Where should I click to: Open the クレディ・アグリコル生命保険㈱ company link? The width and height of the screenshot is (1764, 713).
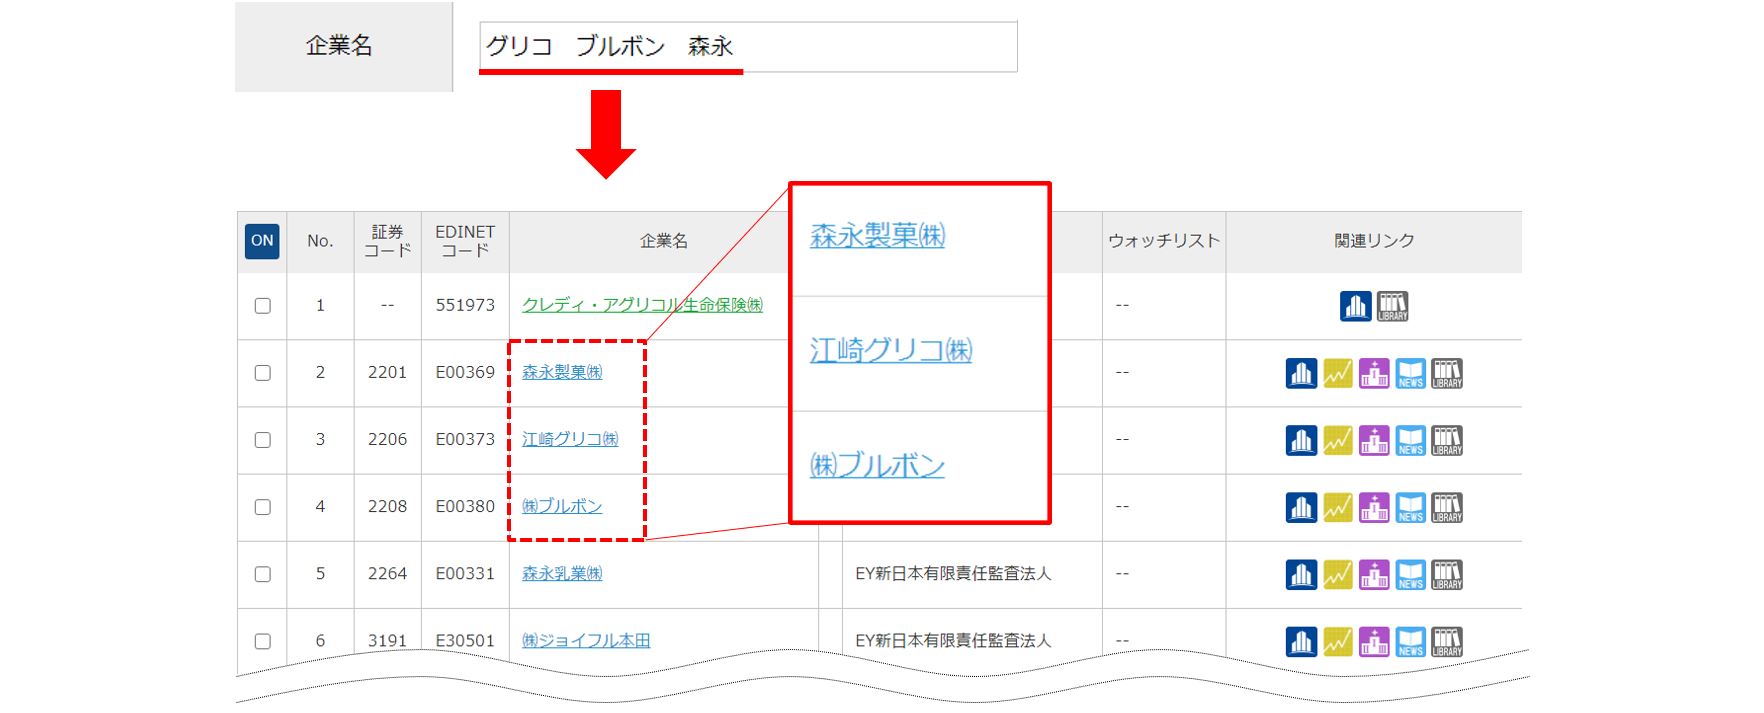(641, 305)
